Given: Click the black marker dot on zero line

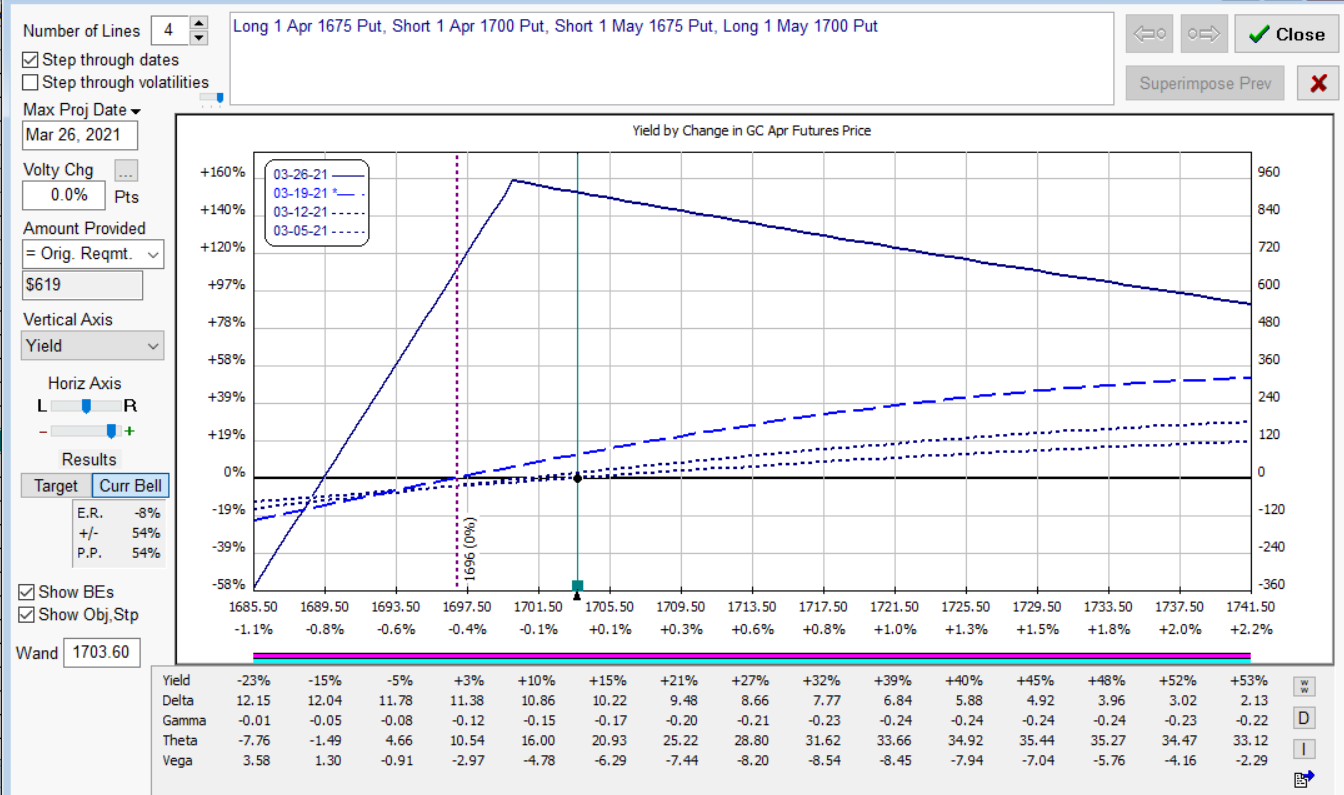Looking at the screenshot, I should coord(577,478).
